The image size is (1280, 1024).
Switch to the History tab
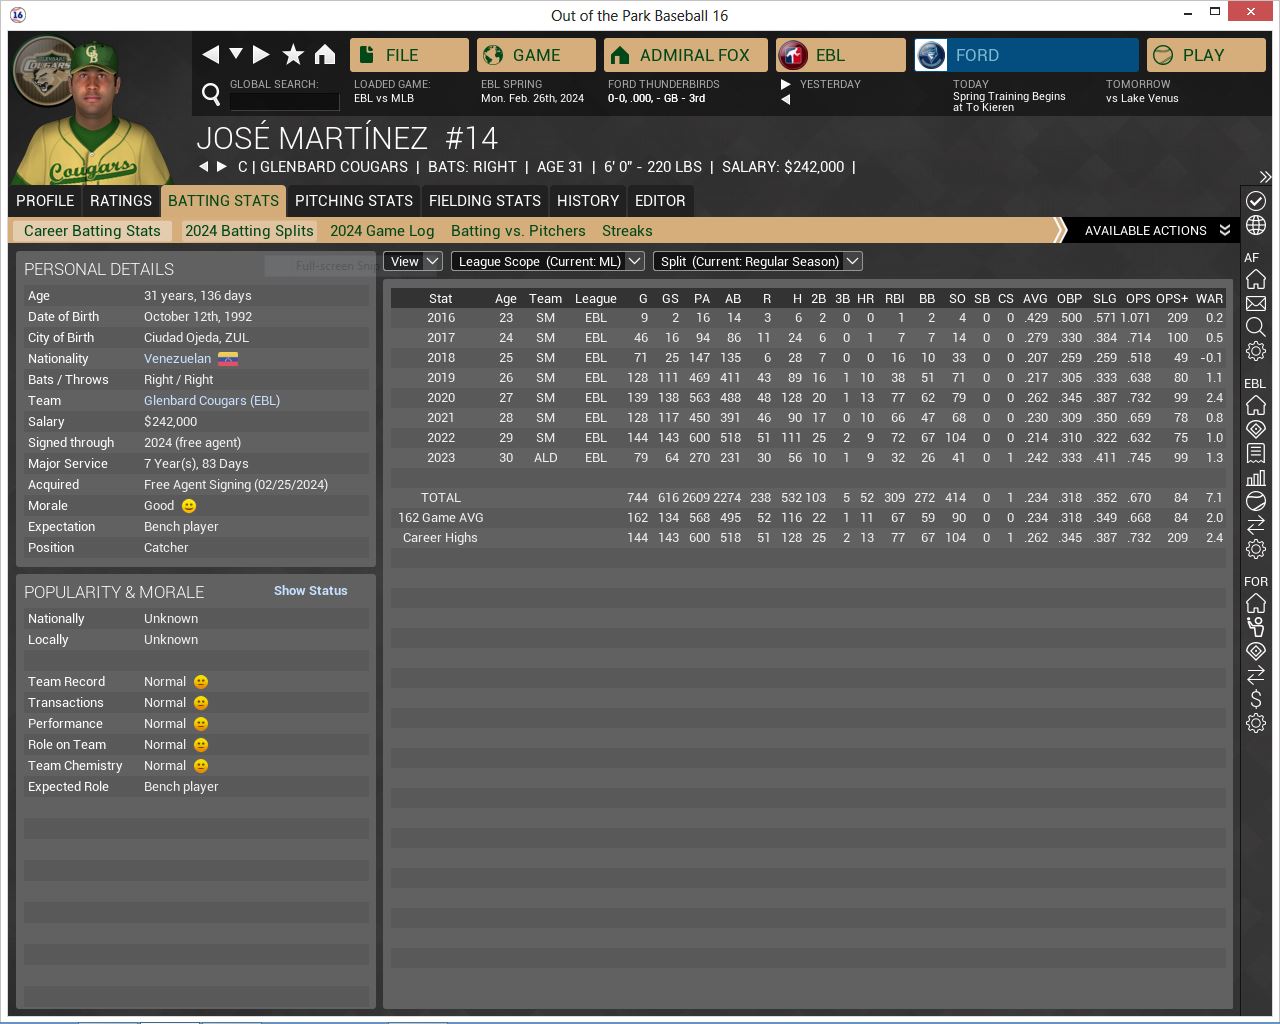588,201
